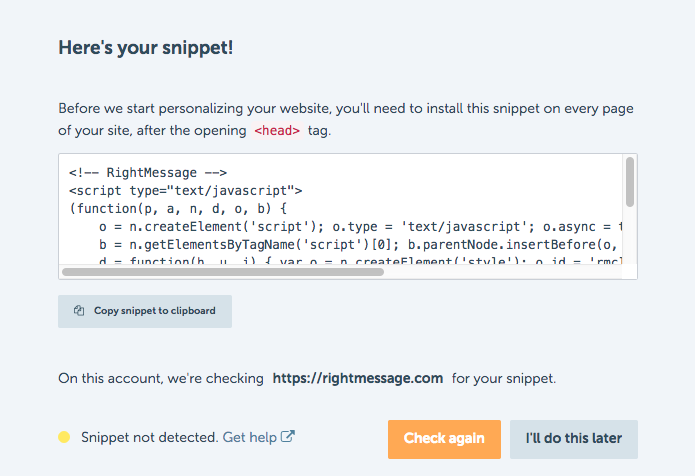Click the n.createElement('script') code line

(361, 227)
